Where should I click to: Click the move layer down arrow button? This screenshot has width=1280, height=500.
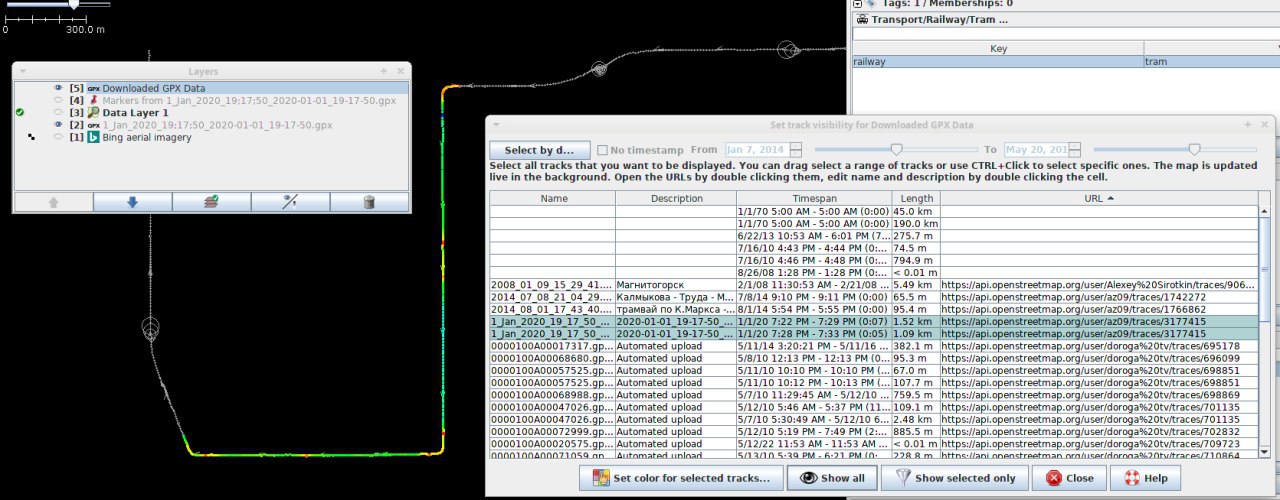[132, 202]
